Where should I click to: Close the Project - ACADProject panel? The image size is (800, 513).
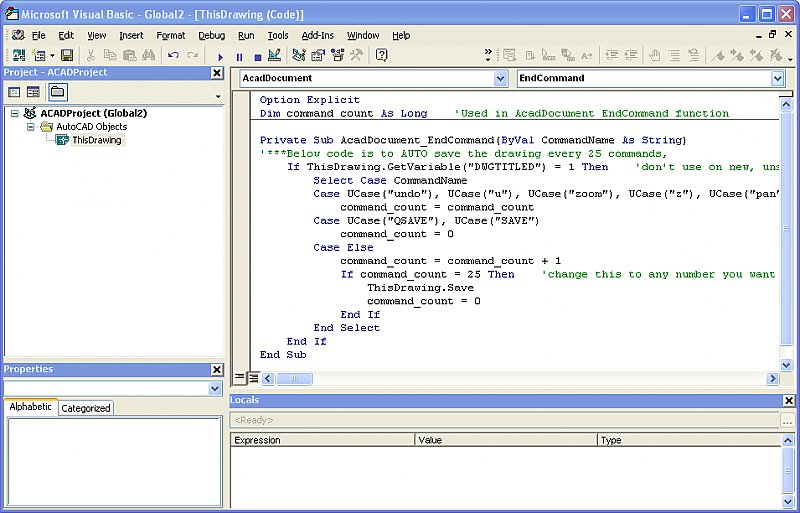217,73
